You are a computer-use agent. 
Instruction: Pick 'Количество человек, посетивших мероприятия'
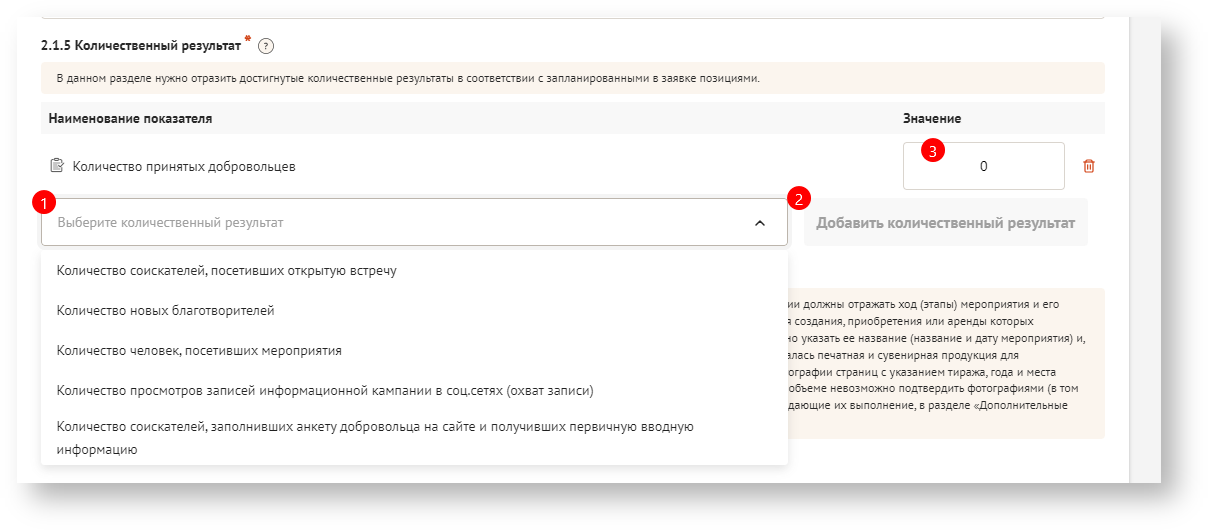coord(200,351)
